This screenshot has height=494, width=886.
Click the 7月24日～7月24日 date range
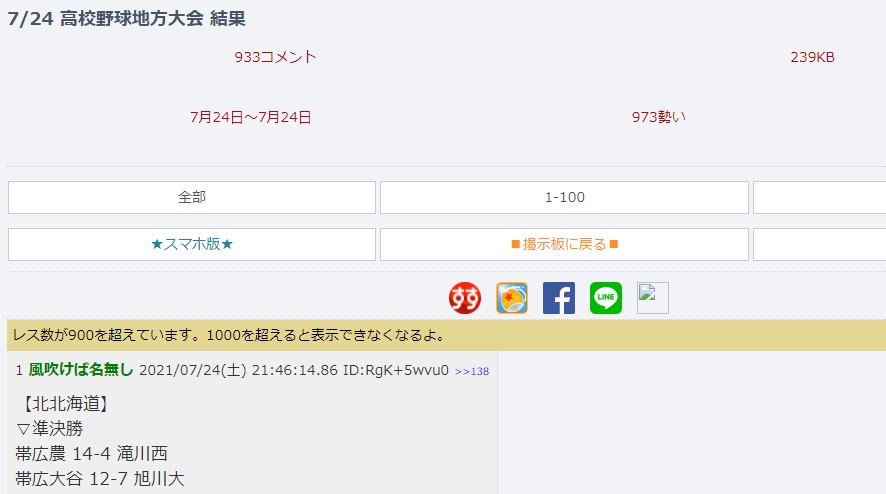[250, 117]
